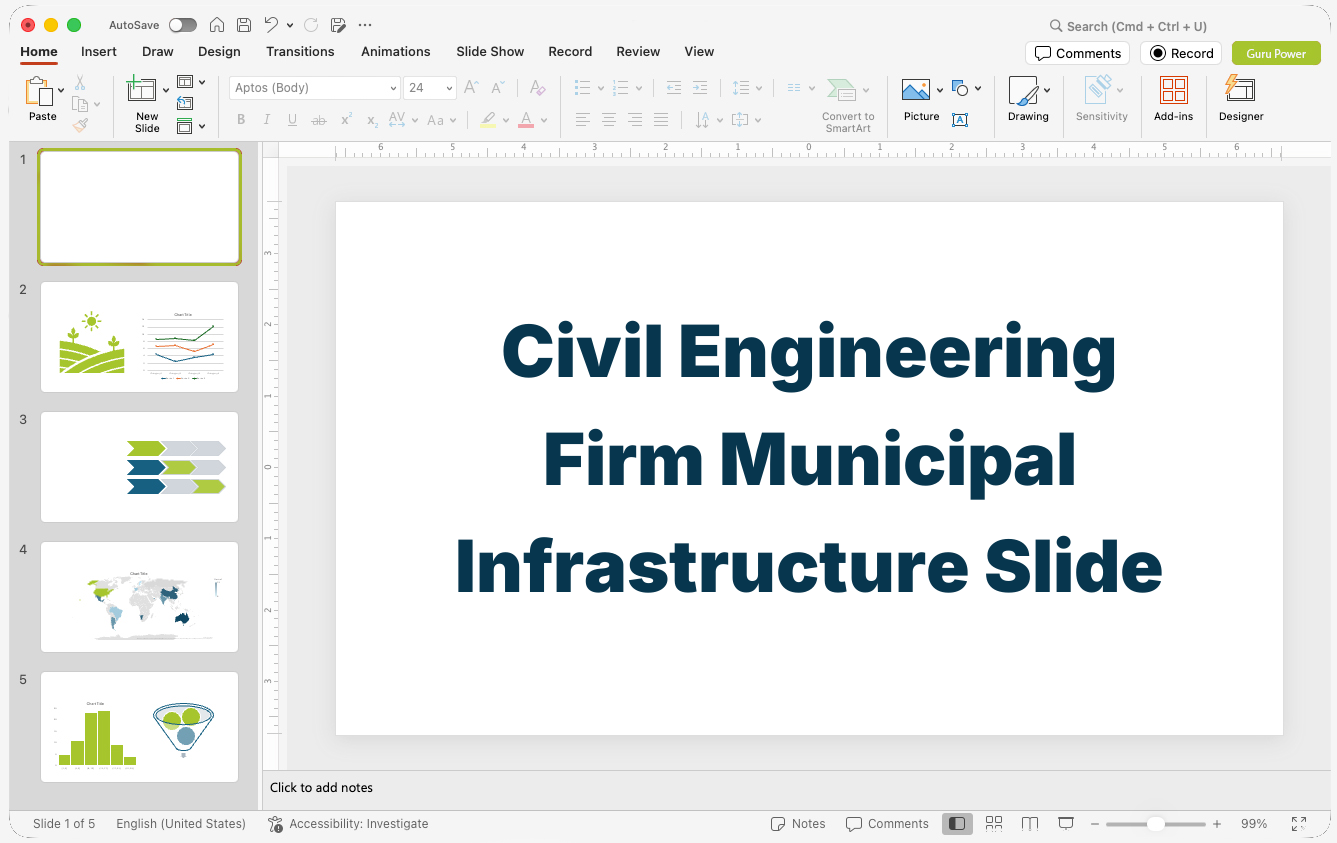Expand the Paste options arrow
1337x843 pixels.
click(61, 90)
